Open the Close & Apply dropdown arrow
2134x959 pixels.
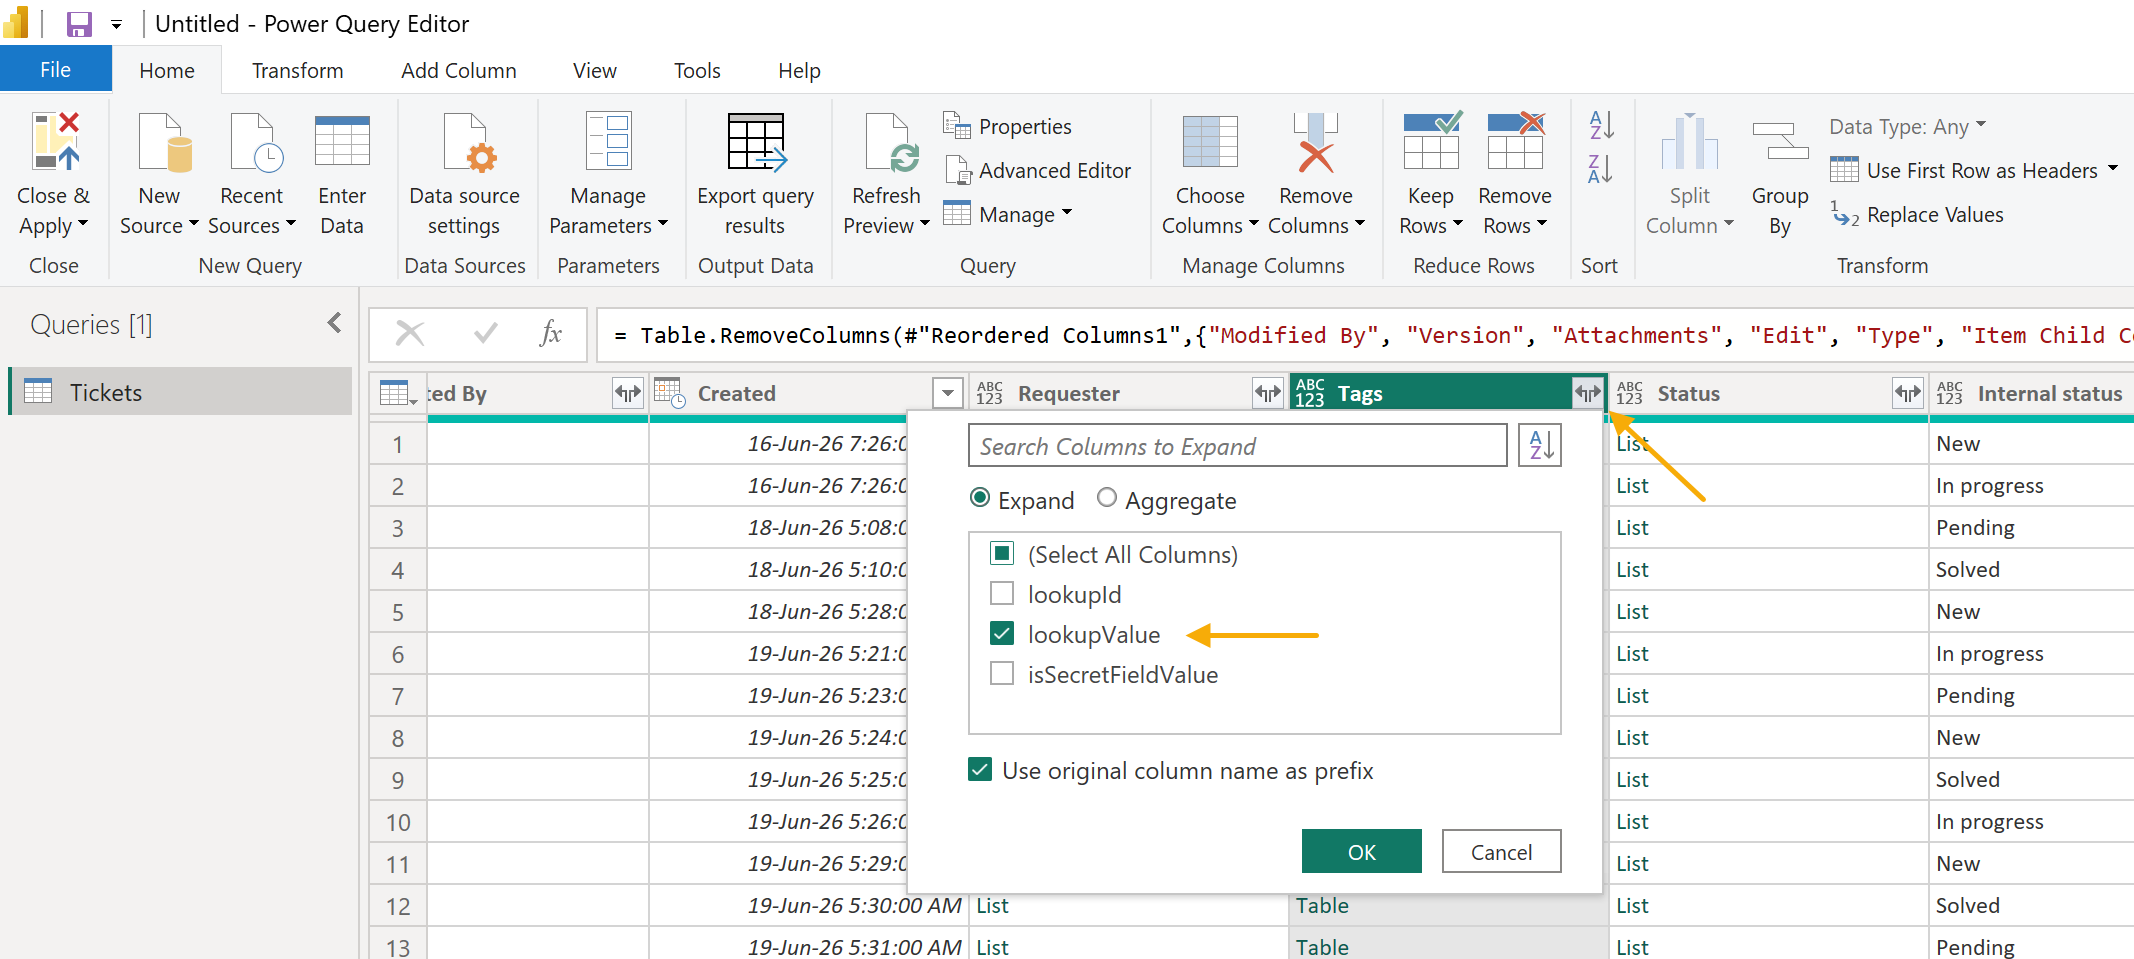[x=83, y=224]
